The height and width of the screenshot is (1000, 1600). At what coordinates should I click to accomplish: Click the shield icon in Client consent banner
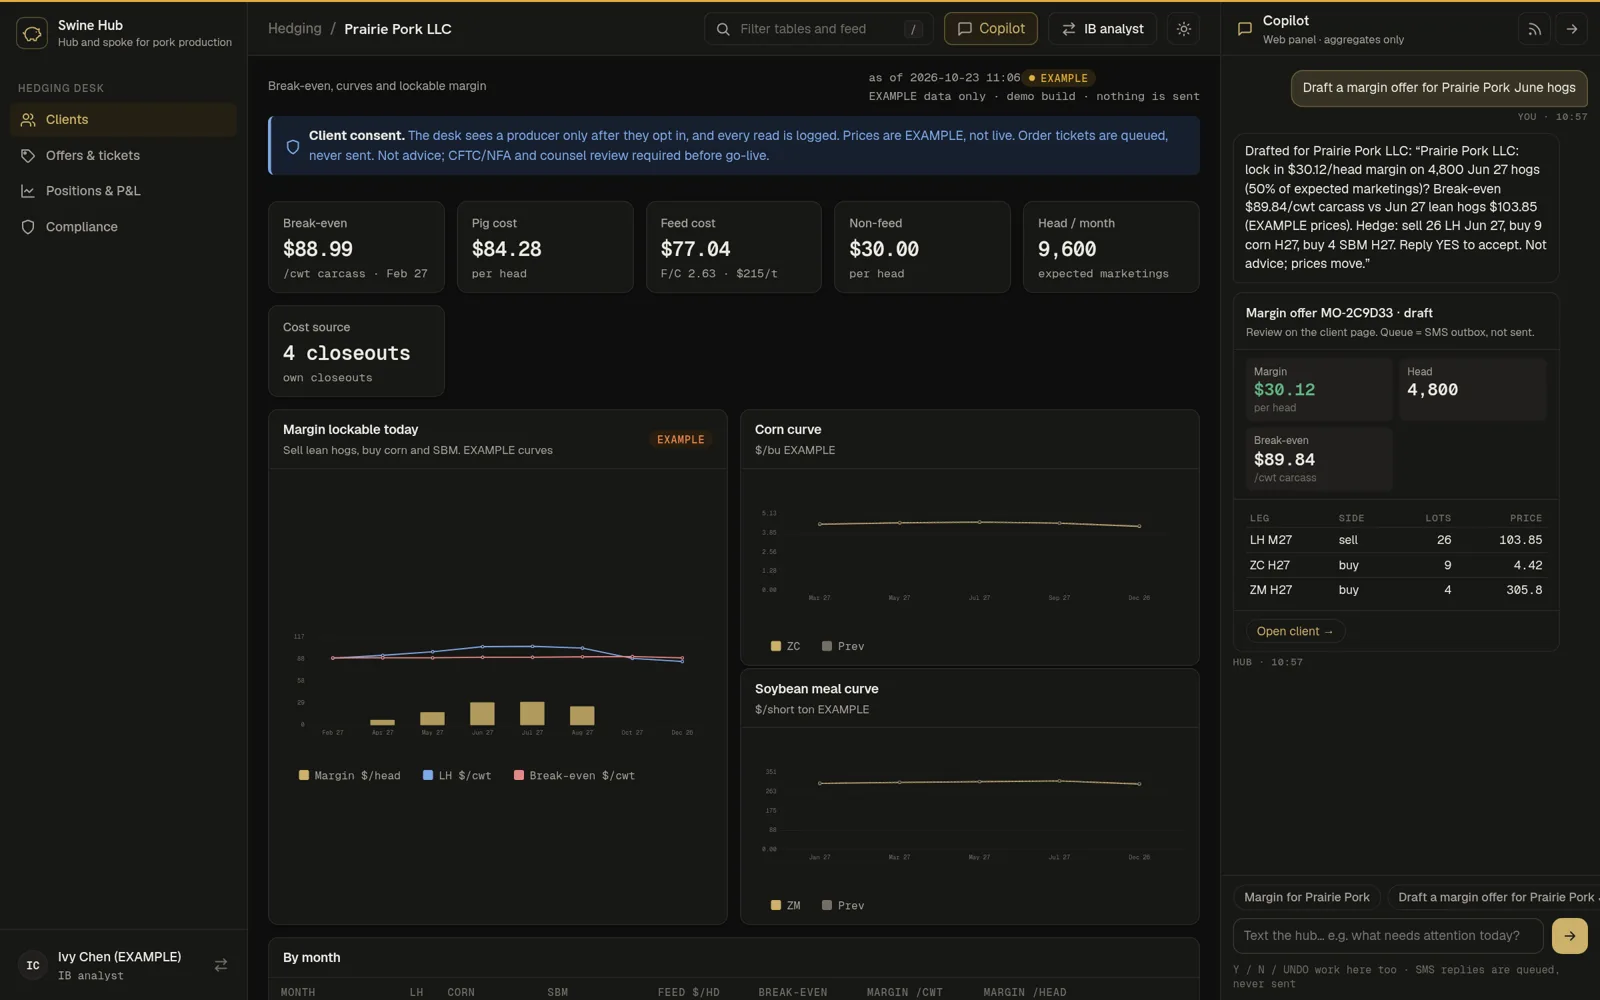(293, 147)
